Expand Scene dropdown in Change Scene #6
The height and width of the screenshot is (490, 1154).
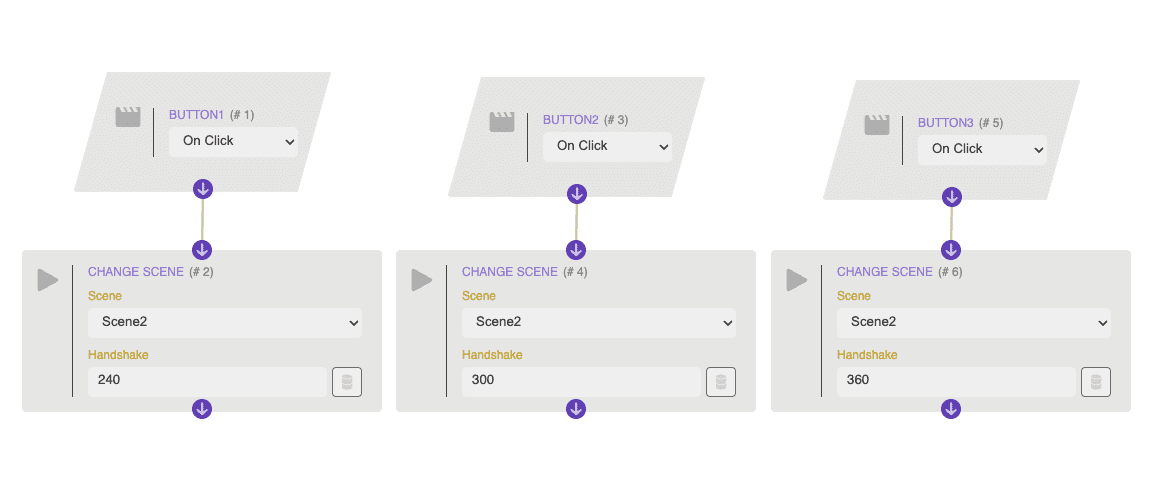(974, 322)
